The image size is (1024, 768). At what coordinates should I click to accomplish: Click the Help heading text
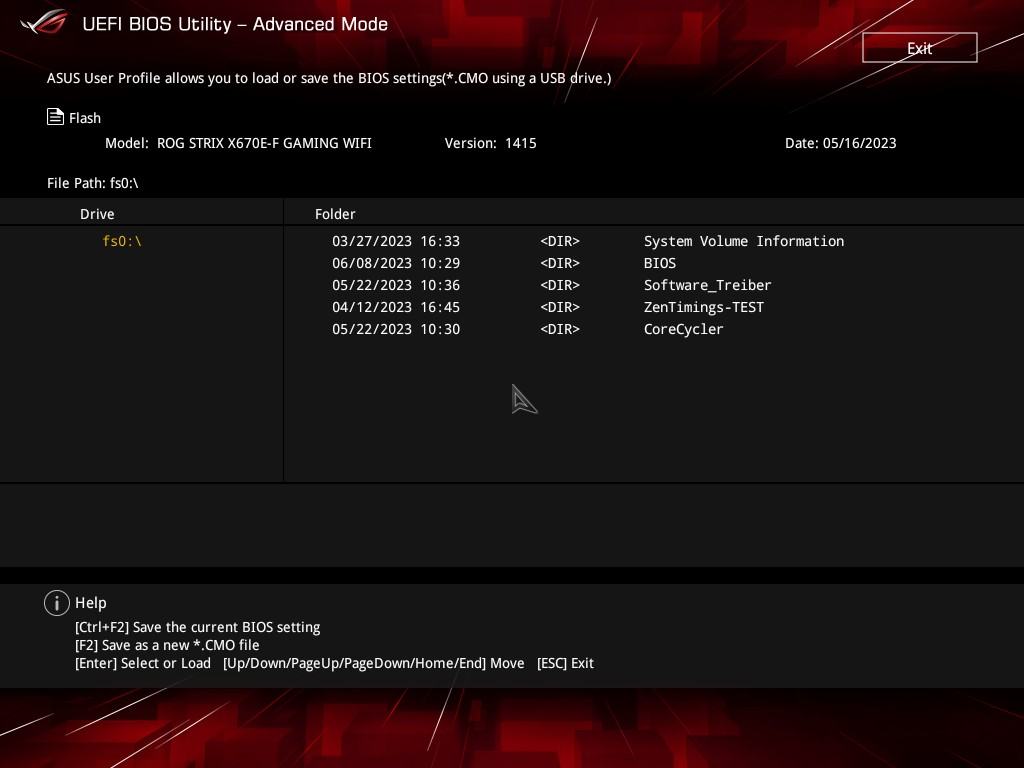91,603
